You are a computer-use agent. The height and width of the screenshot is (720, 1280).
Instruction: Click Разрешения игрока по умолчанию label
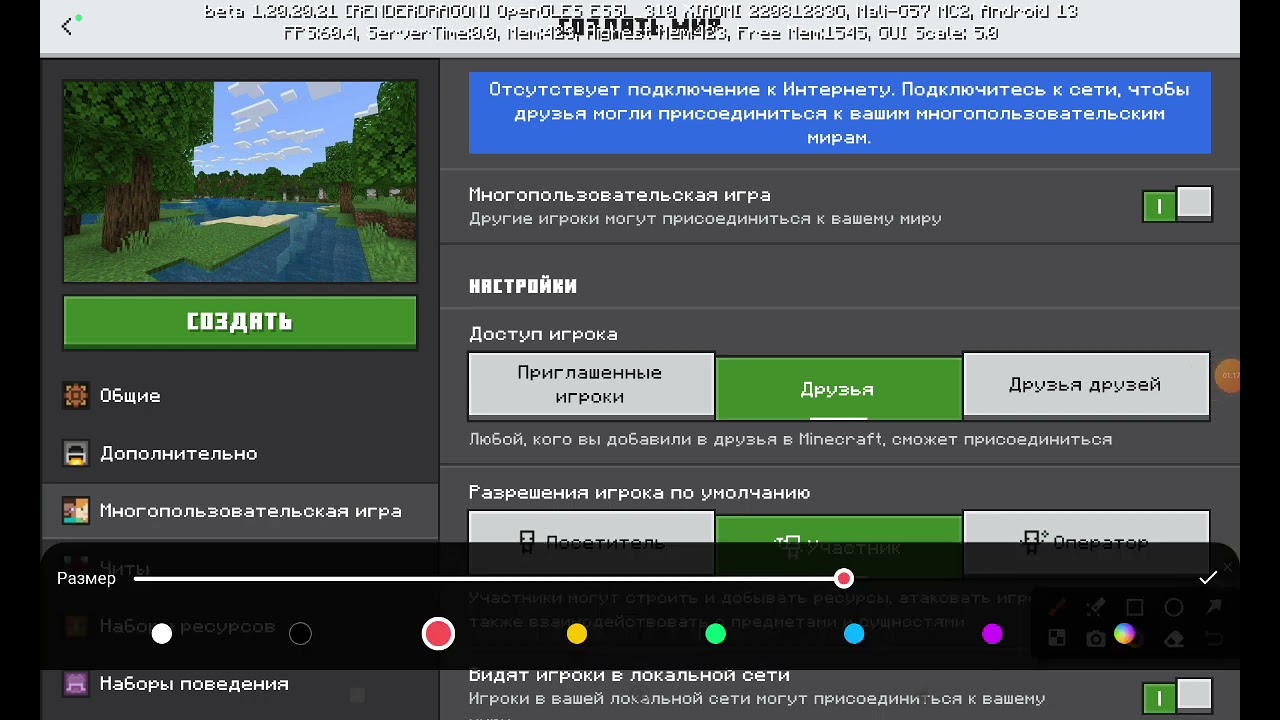click(639, 493)
